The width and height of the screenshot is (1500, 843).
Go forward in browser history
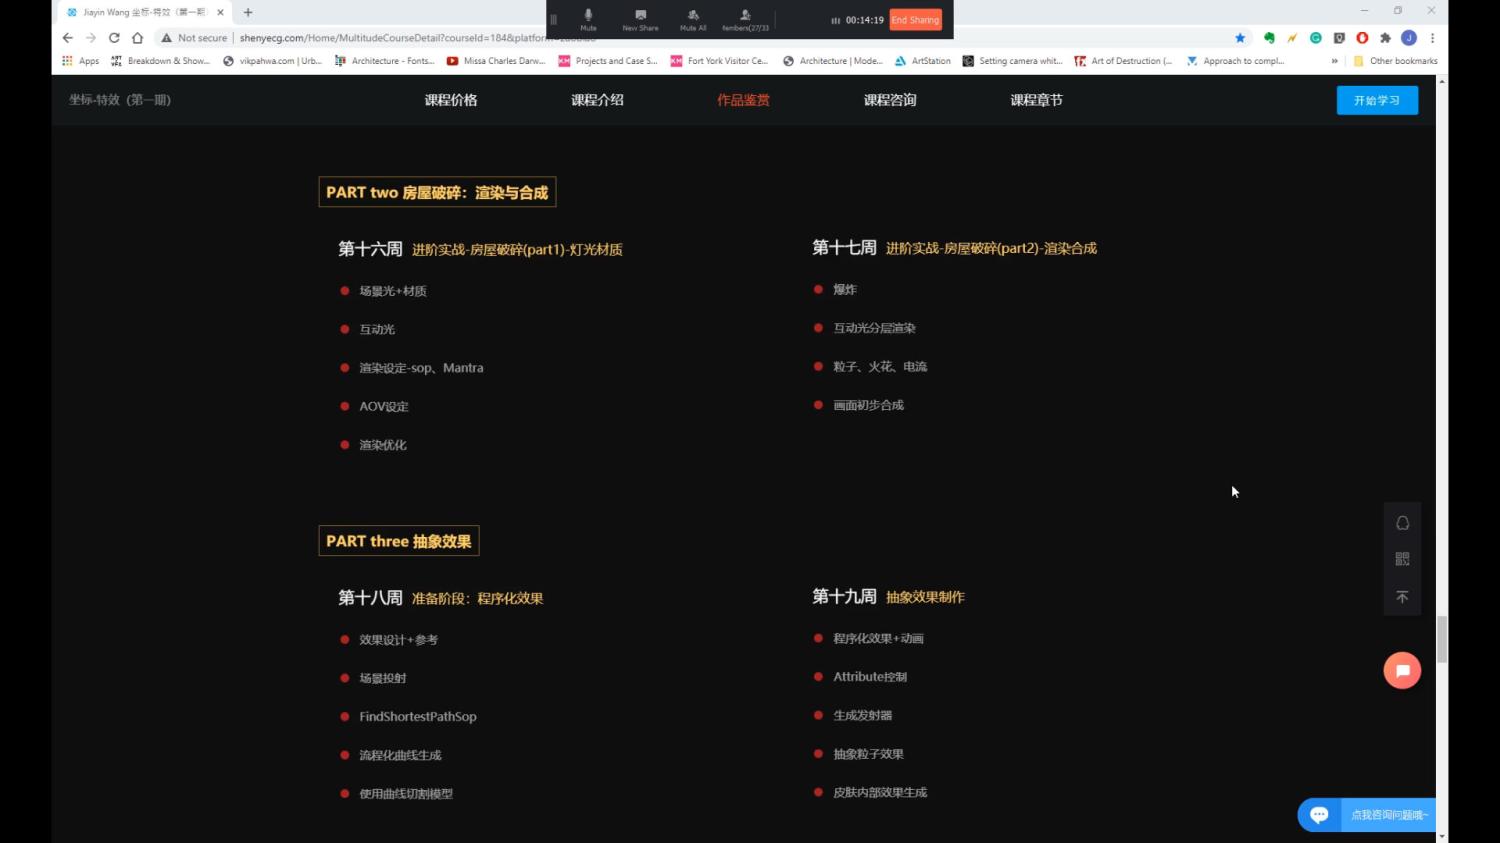coord(91,38)
